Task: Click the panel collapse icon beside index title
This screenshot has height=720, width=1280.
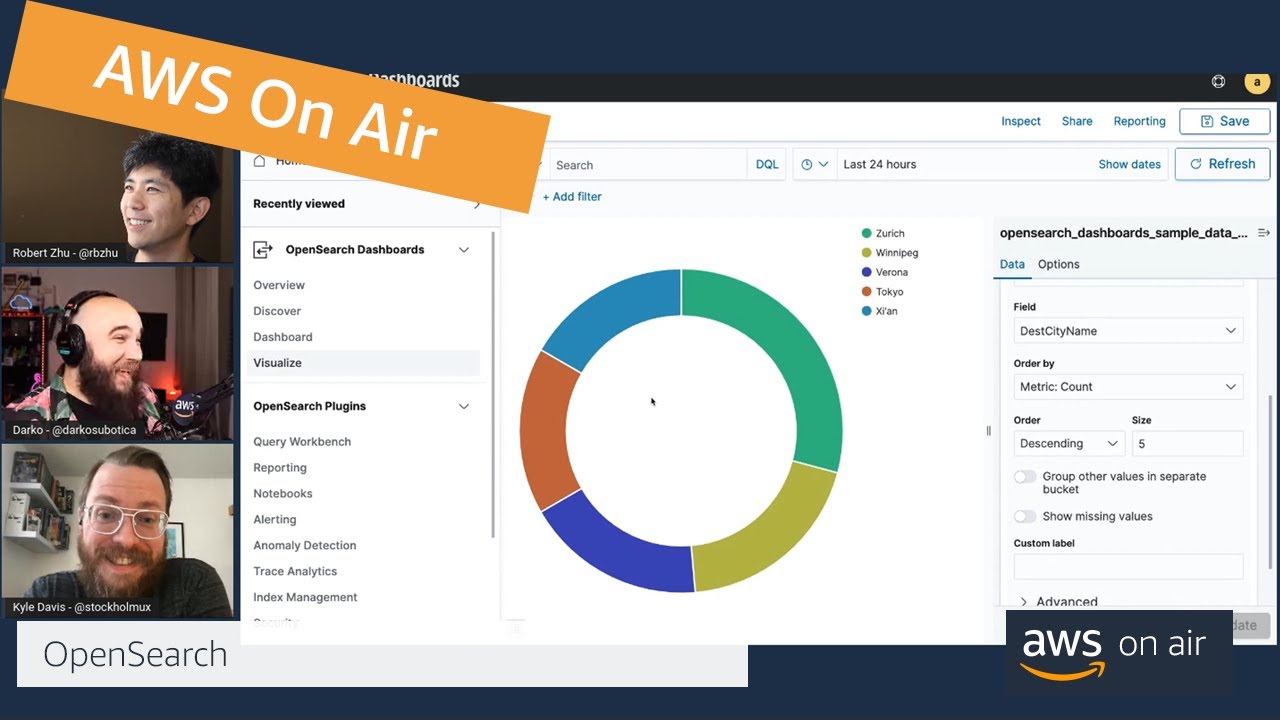Action: point(1263,233)
